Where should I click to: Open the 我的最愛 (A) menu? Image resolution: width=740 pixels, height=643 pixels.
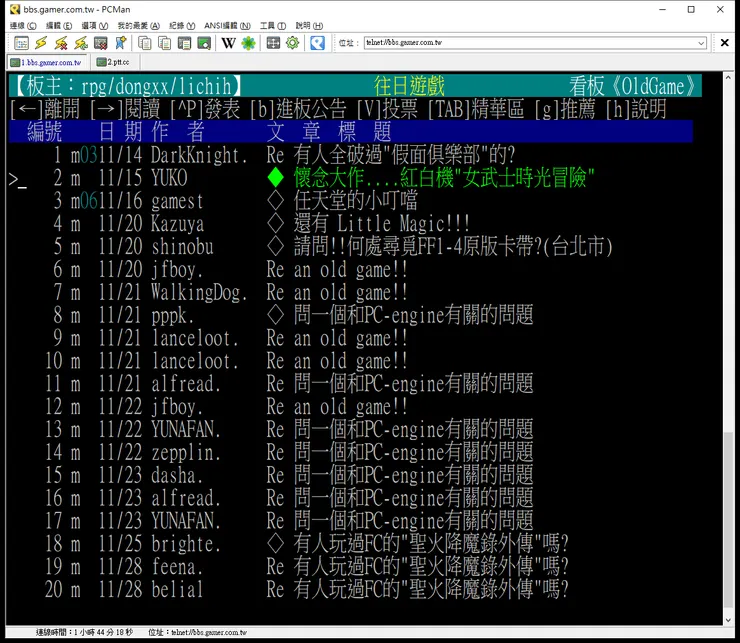coord(138,25)
